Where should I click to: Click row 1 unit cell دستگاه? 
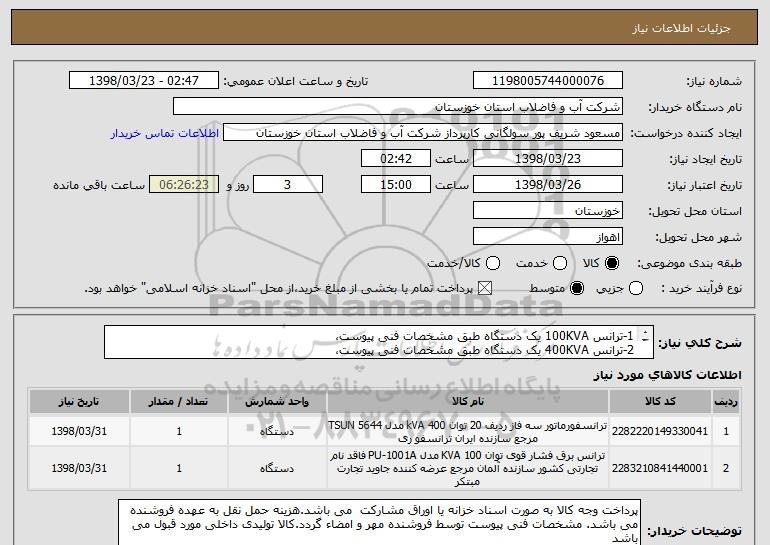[x=277, y=432]
